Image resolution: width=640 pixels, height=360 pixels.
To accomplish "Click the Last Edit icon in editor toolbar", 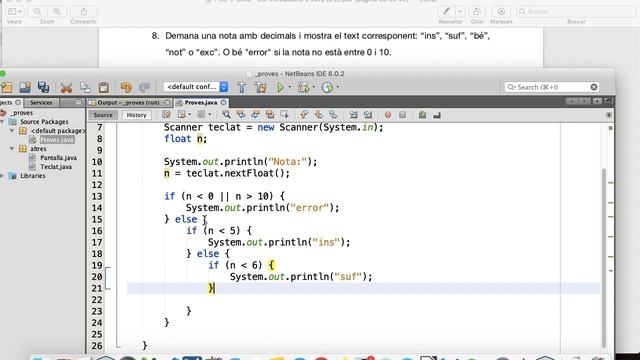I will [x=166, y=115].
